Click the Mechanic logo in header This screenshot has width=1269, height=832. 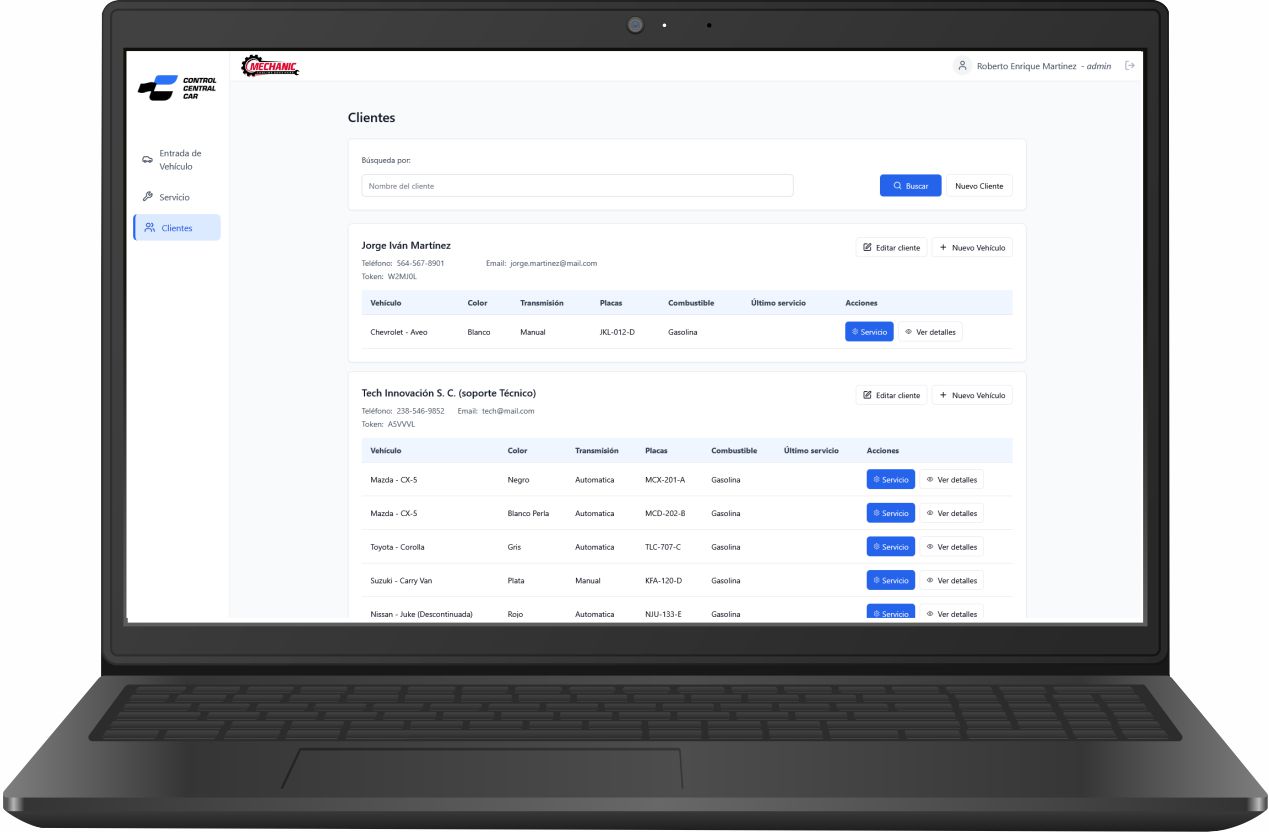[270, 67]
